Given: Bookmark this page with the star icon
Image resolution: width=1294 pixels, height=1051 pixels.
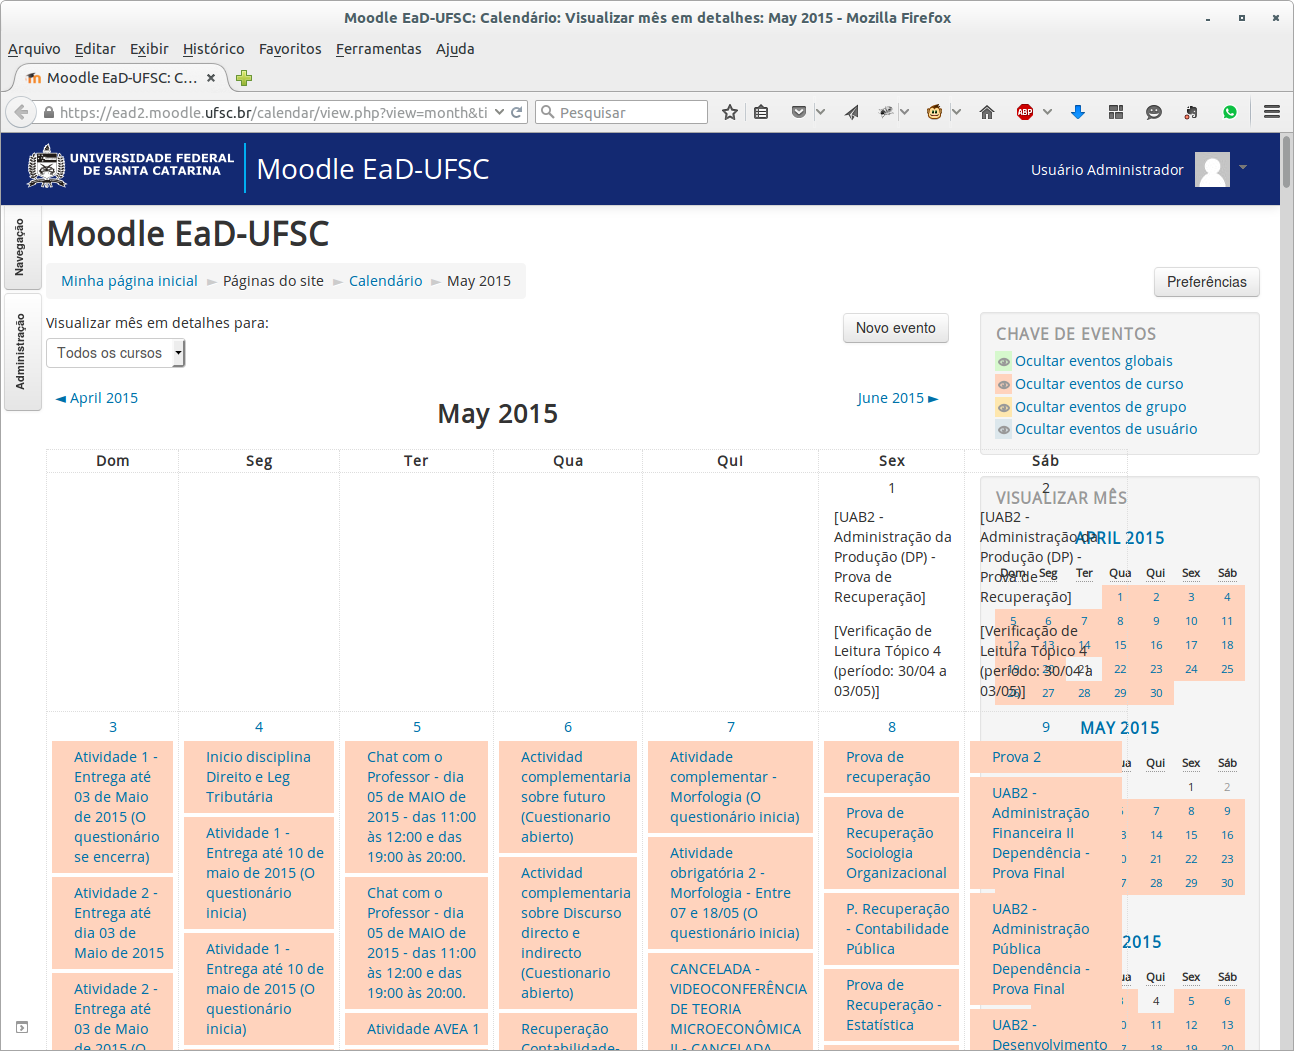Looking at the screenshot, I should pos(730,112).
